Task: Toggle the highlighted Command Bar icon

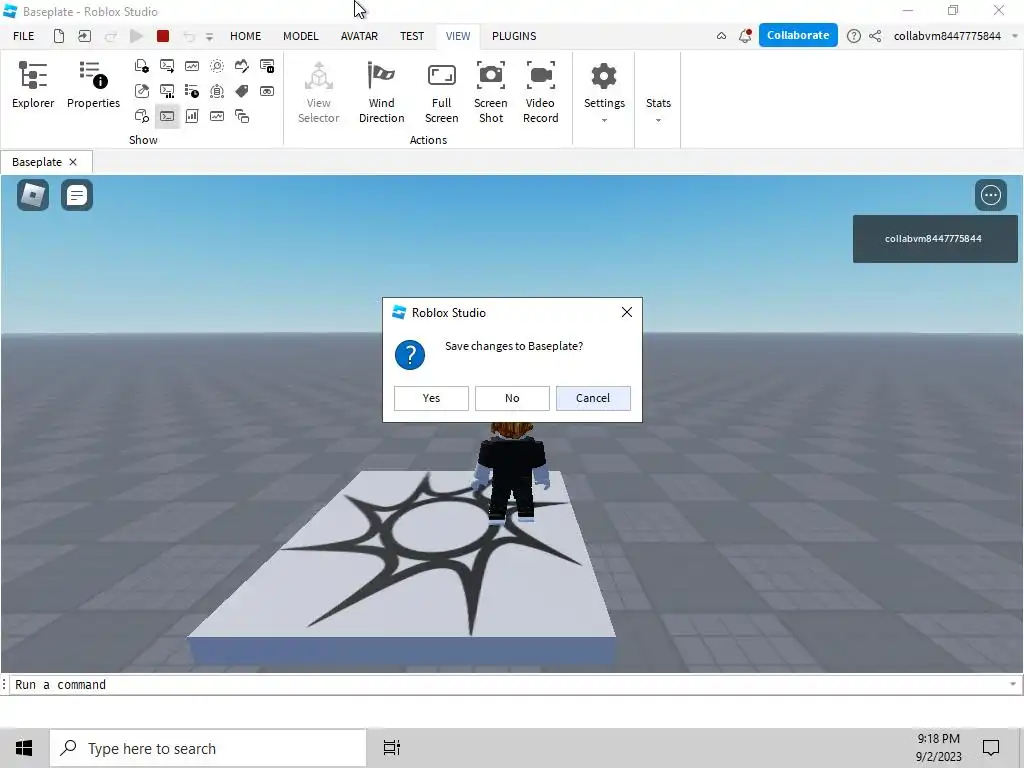Action: tap(167, 116)
